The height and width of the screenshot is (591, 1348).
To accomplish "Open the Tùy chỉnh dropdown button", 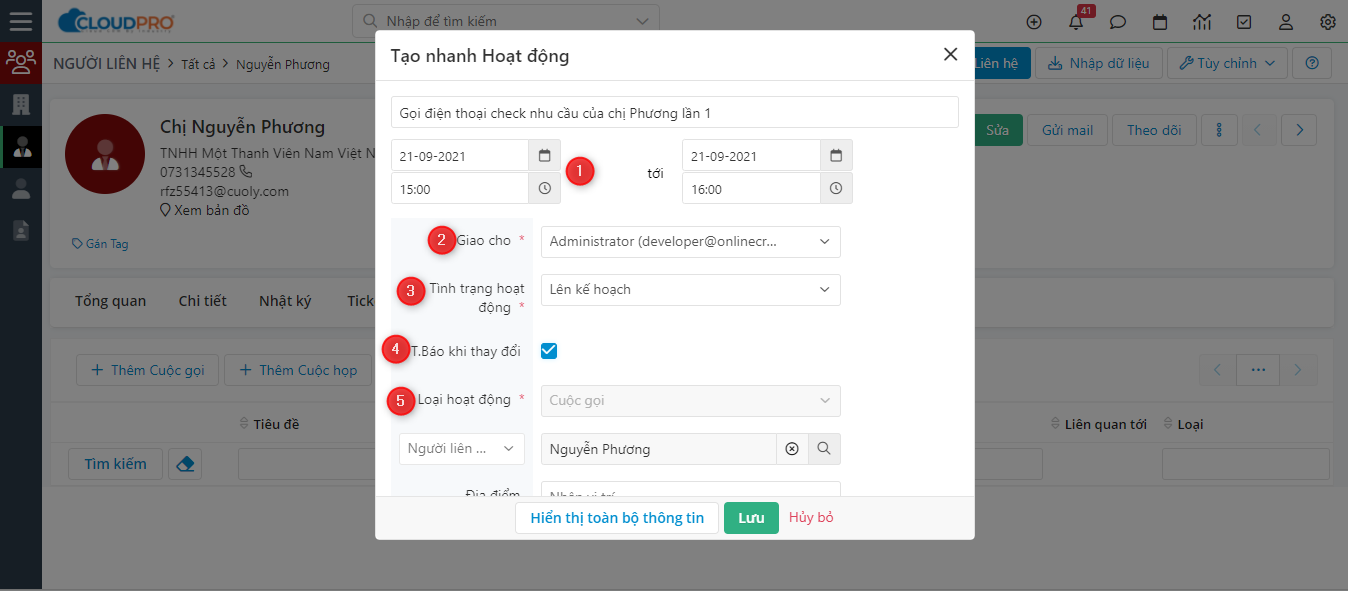I will [x=1227, y=63].
